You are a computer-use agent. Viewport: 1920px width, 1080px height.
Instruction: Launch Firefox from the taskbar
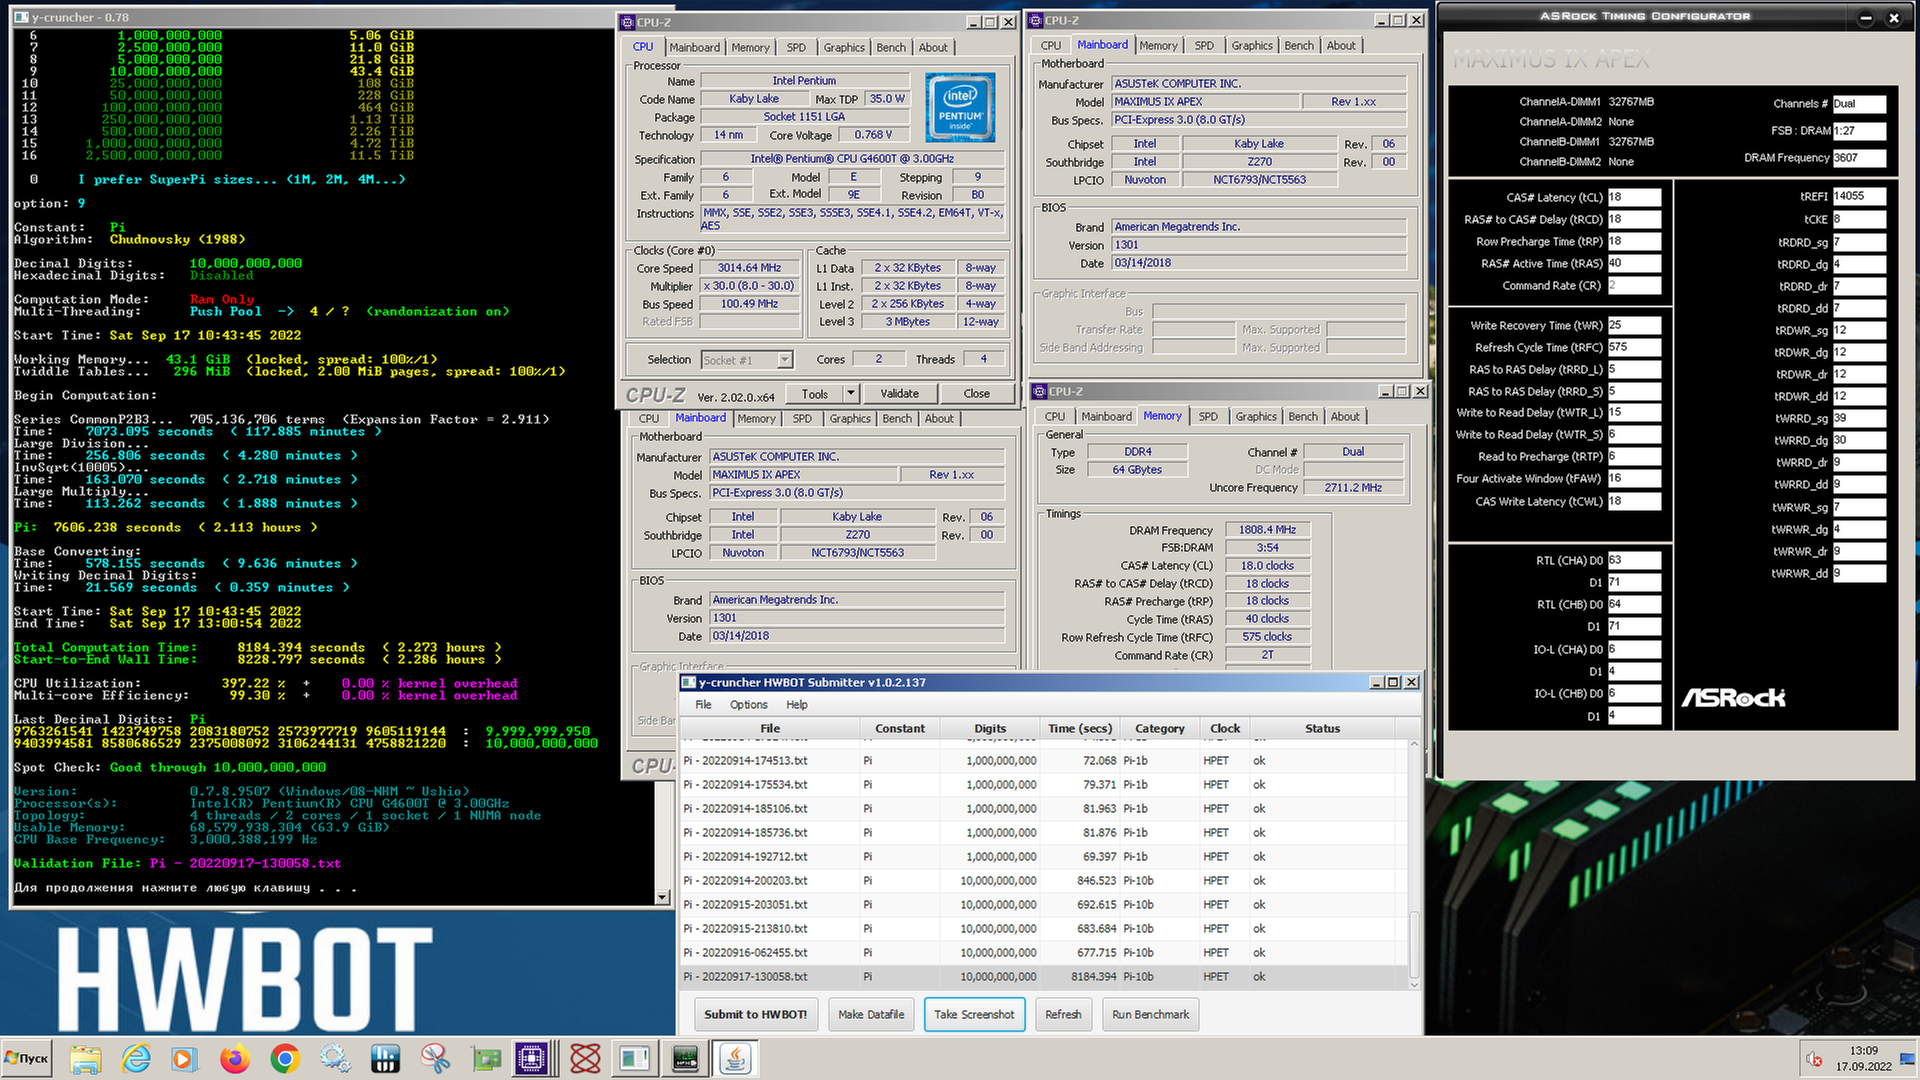(235, 1058)
